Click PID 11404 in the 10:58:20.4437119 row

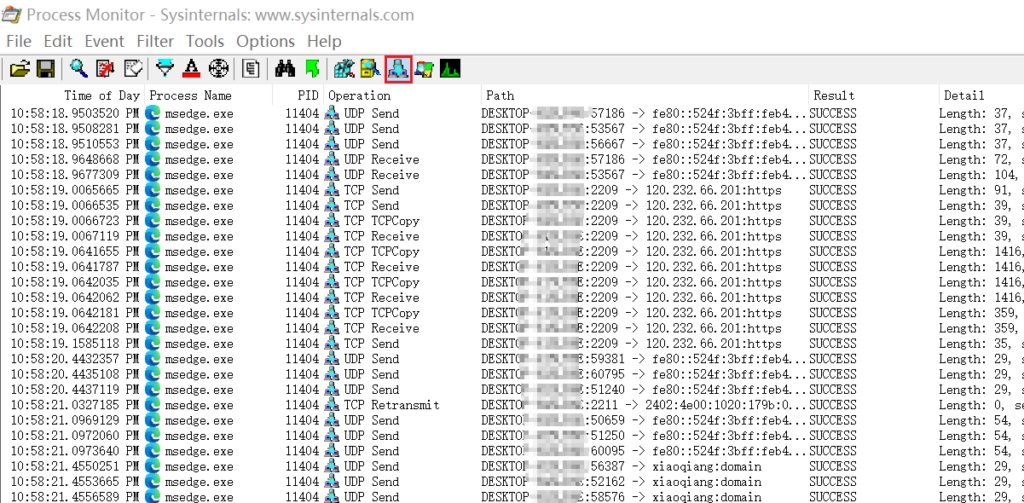tap(302, 389)
